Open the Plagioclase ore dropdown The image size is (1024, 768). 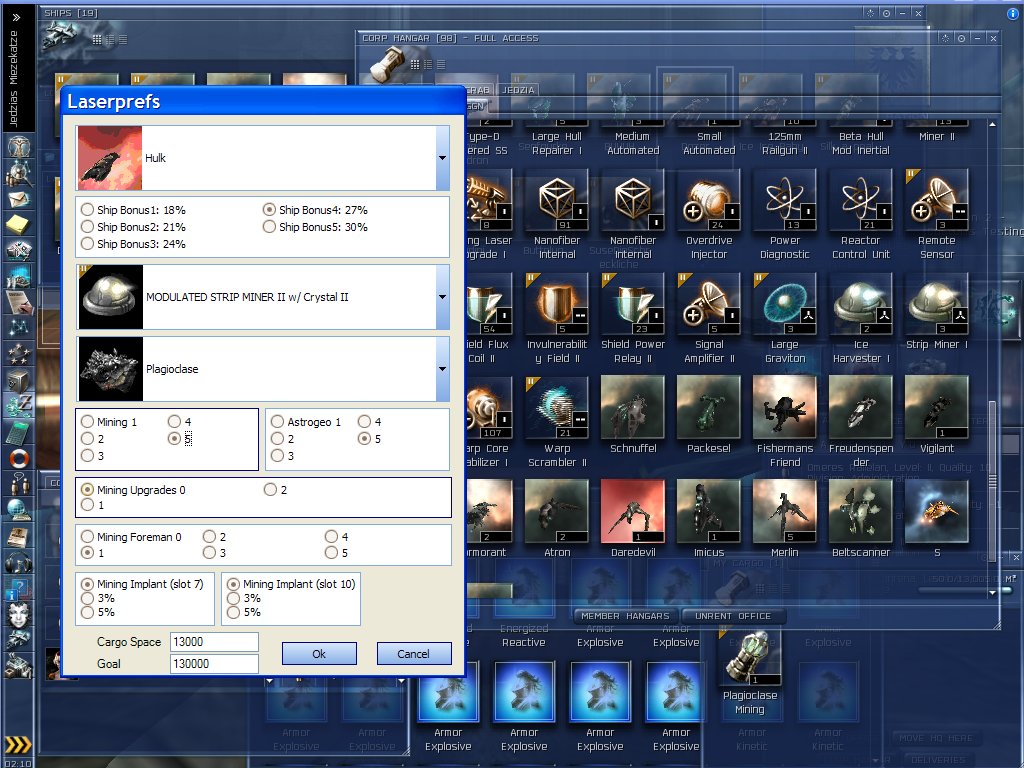pos(442,369)
